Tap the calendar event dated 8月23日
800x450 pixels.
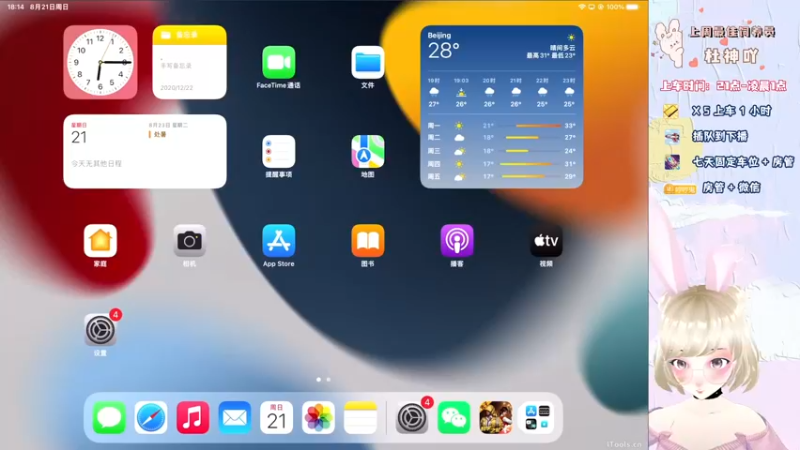click(x=168, y=130)
